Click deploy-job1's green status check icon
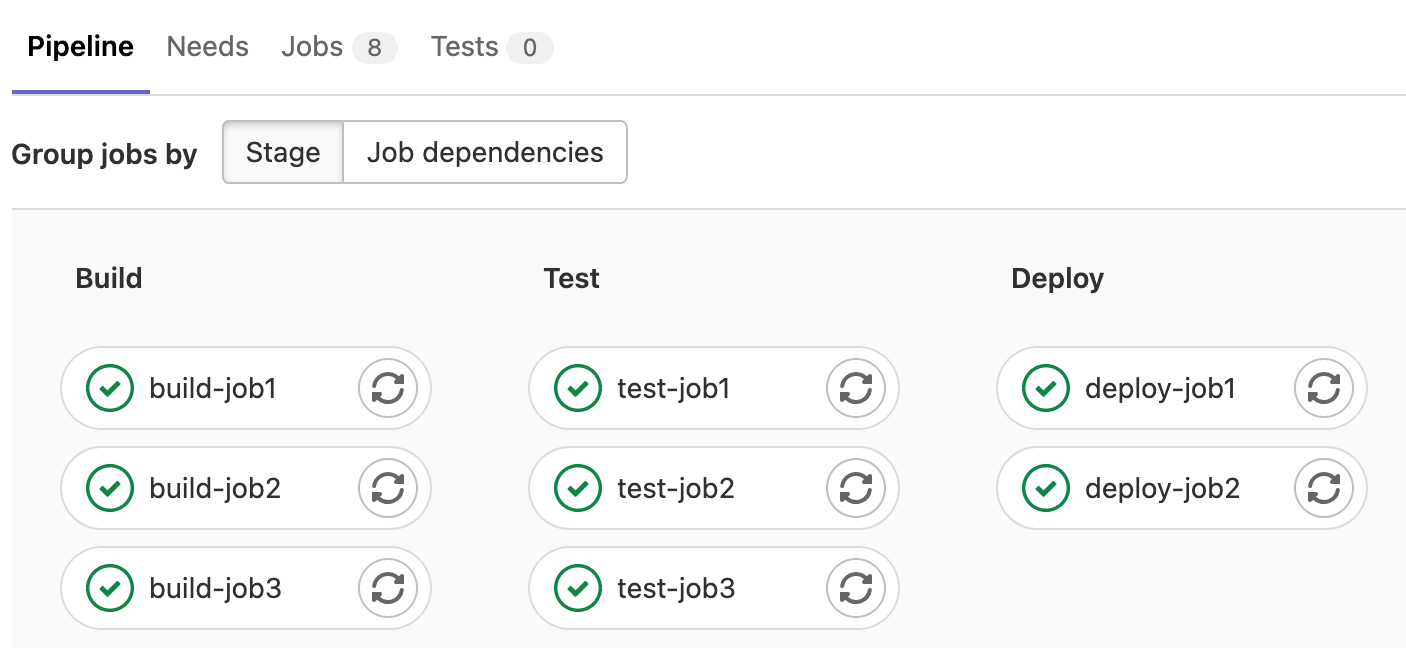 tap(1045, 388)
